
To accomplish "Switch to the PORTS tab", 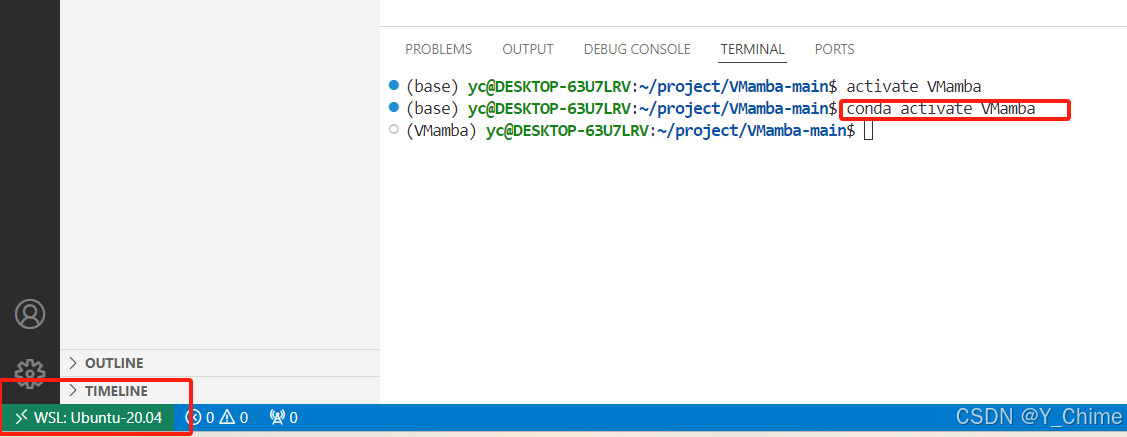I will pyautogui.click(x=834, y=50).
